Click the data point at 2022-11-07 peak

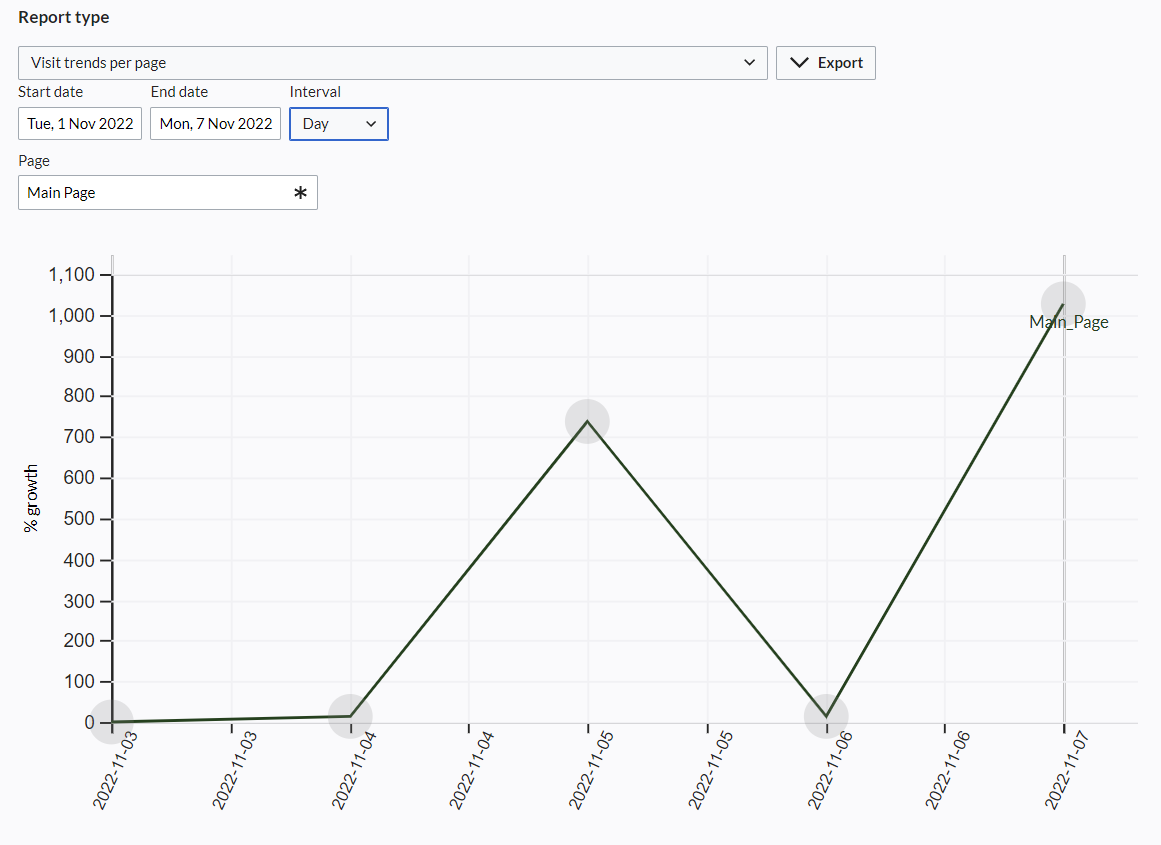click(x=1063, y=304)
